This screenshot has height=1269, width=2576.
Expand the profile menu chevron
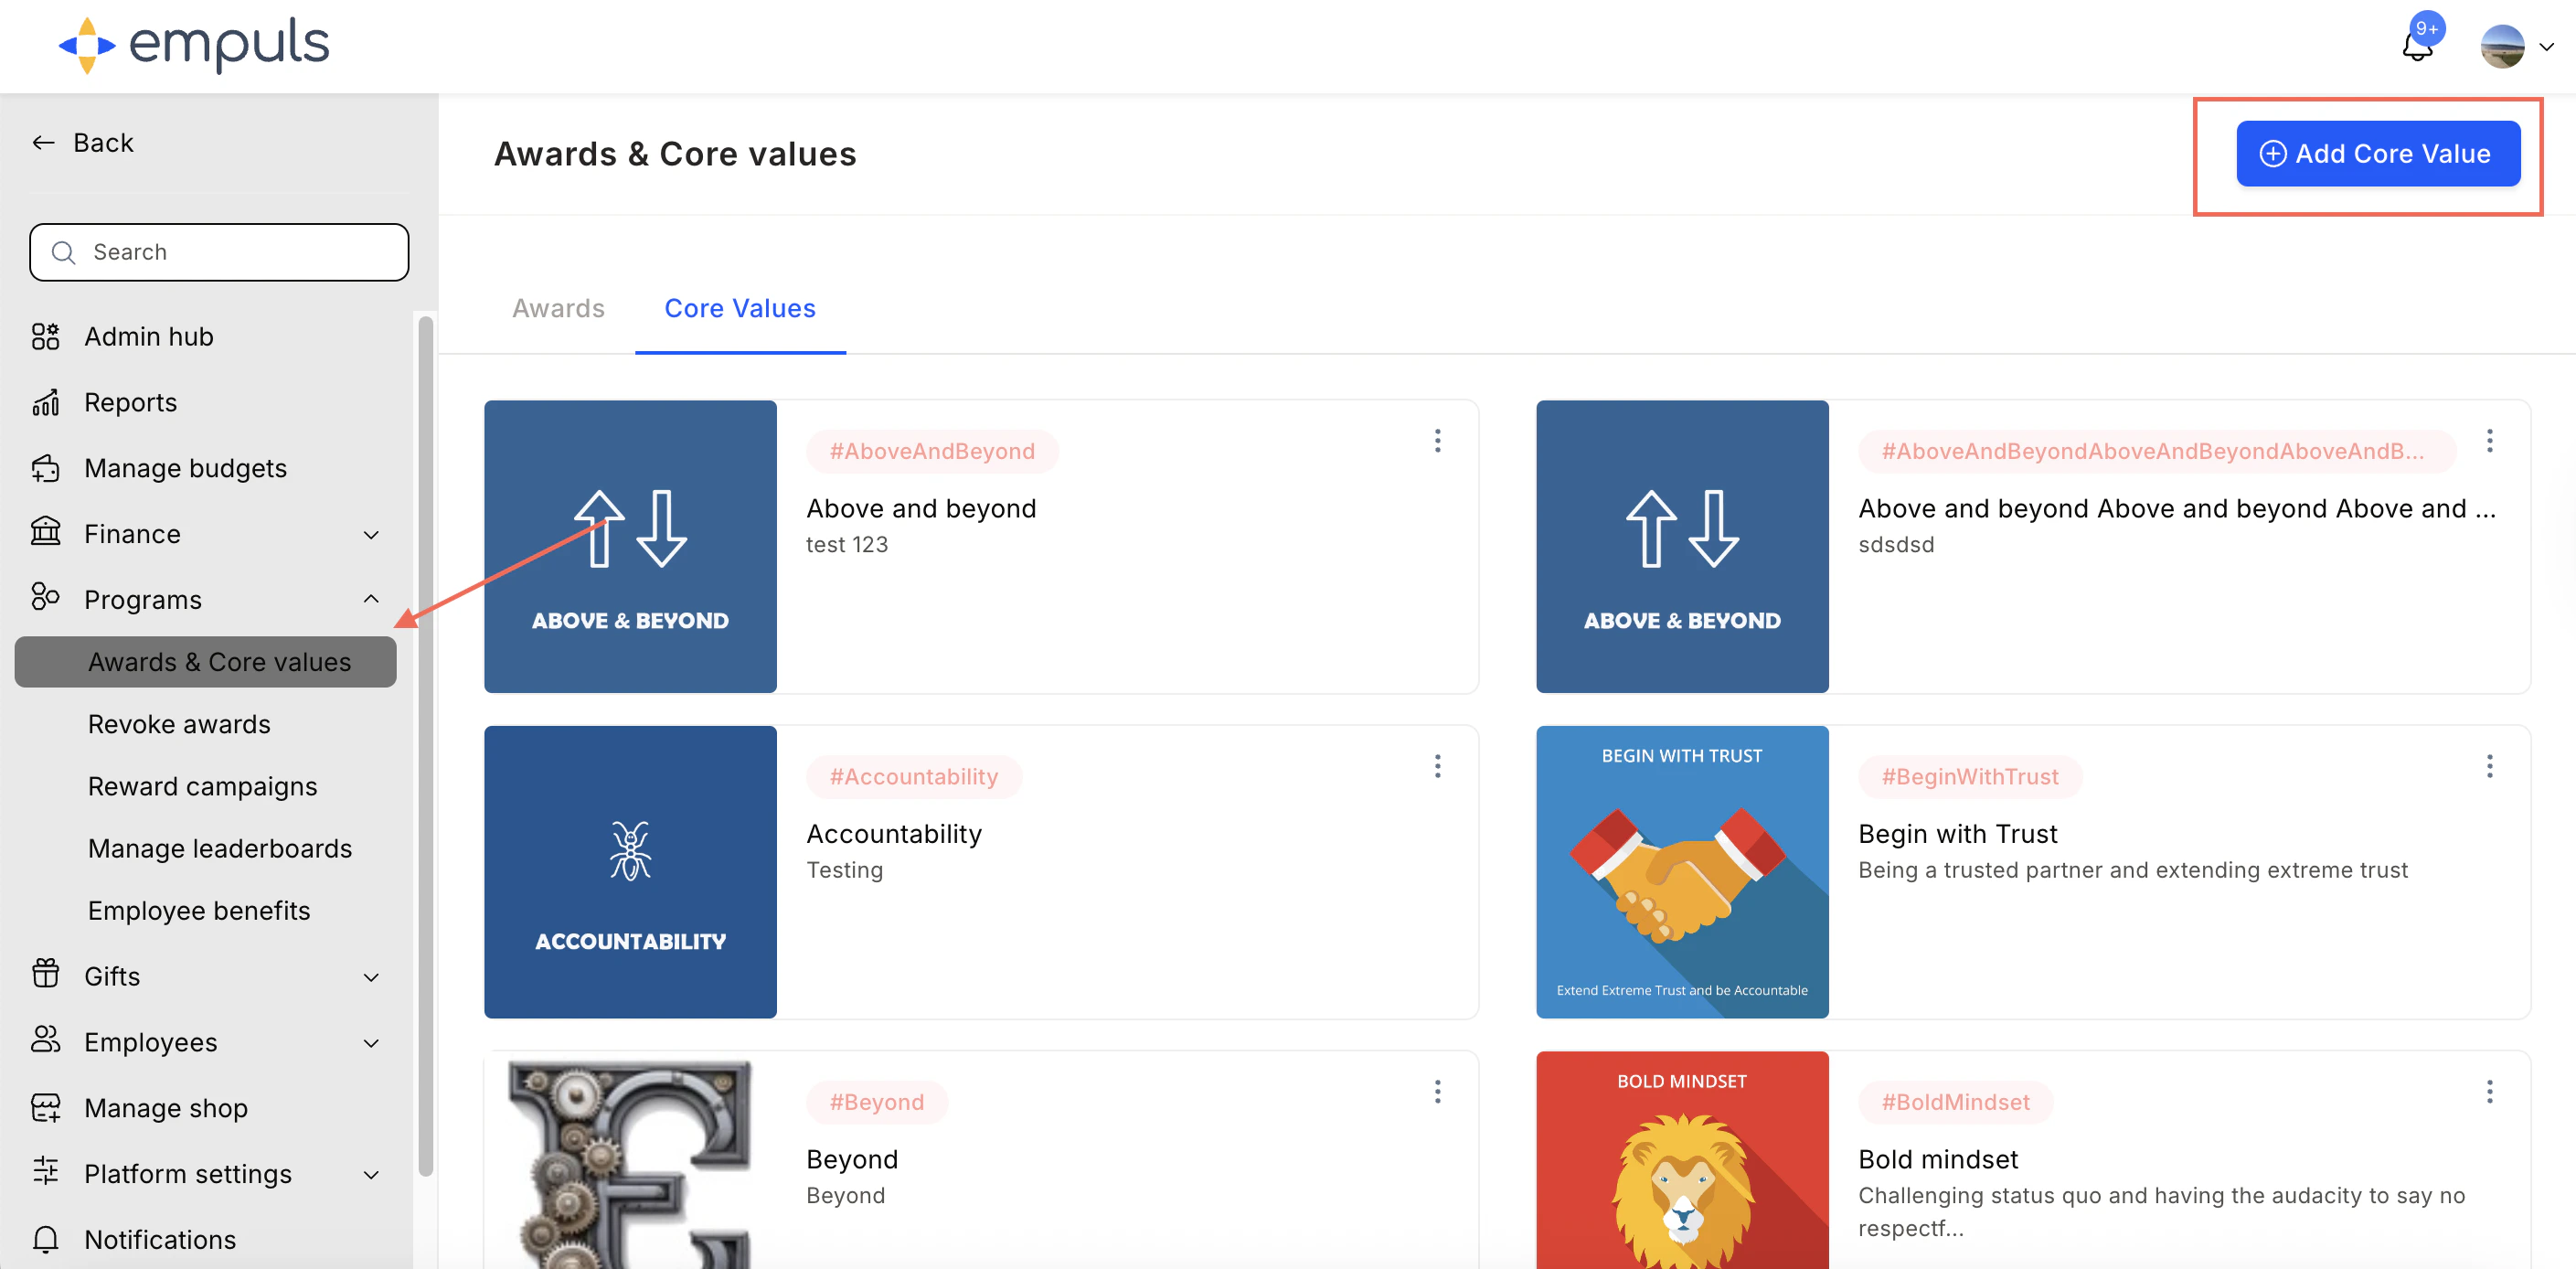click(2546, 47)
